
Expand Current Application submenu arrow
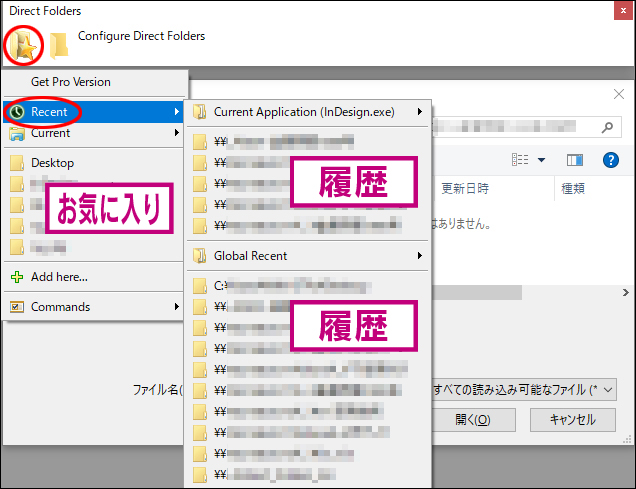coord(420,112)
